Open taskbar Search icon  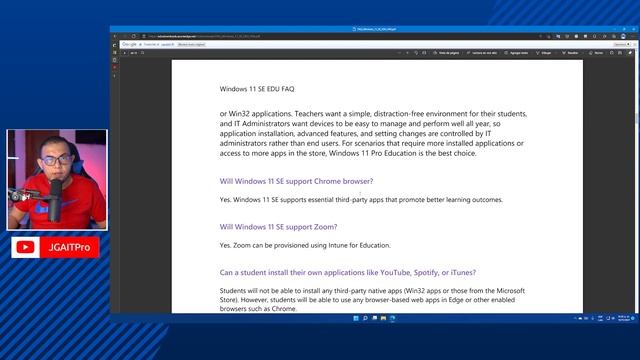(x=365, y=318)
